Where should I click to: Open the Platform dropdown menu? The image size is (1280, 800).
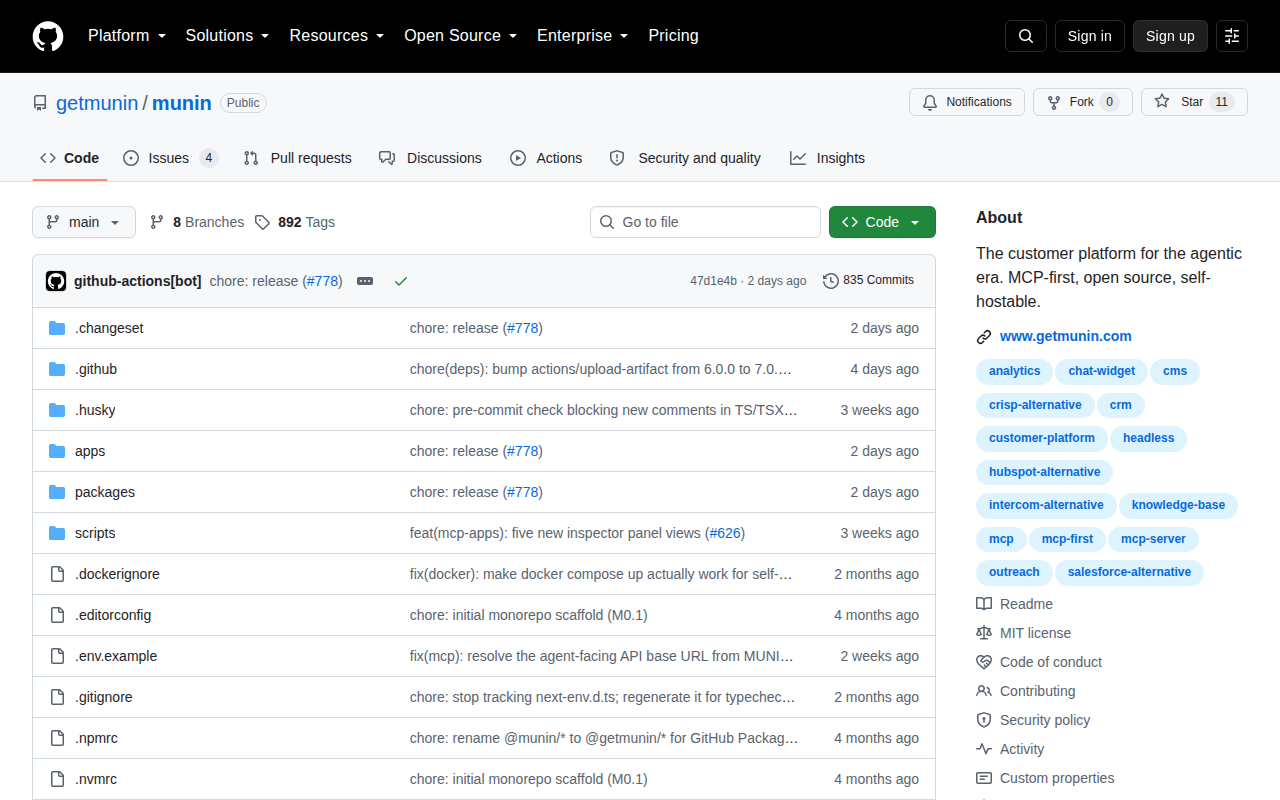point(127,36)
